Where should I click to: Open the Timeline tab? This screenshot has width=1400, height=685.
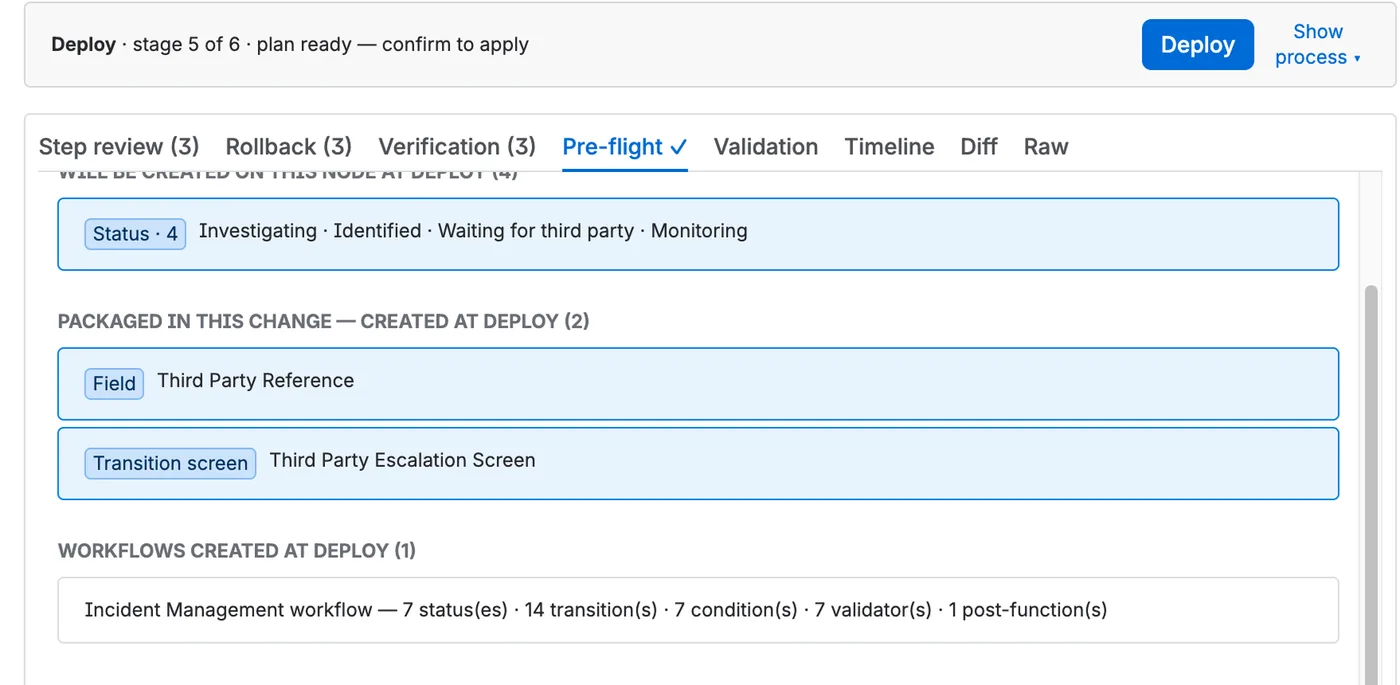(x=889, y=147)
